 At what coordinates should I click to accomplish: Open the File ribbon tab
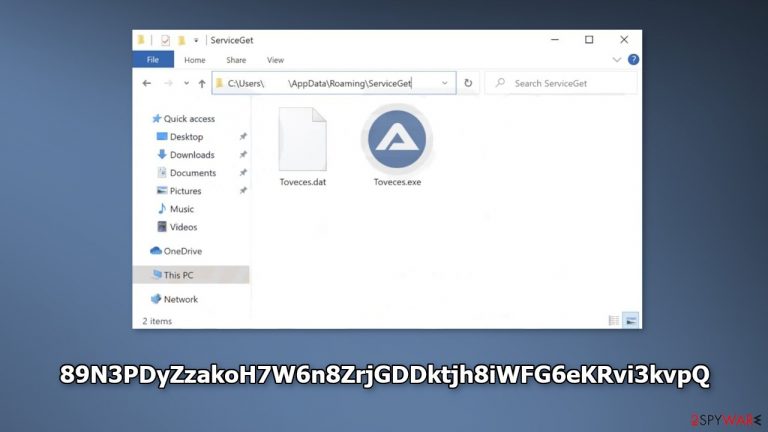(153, 60)
